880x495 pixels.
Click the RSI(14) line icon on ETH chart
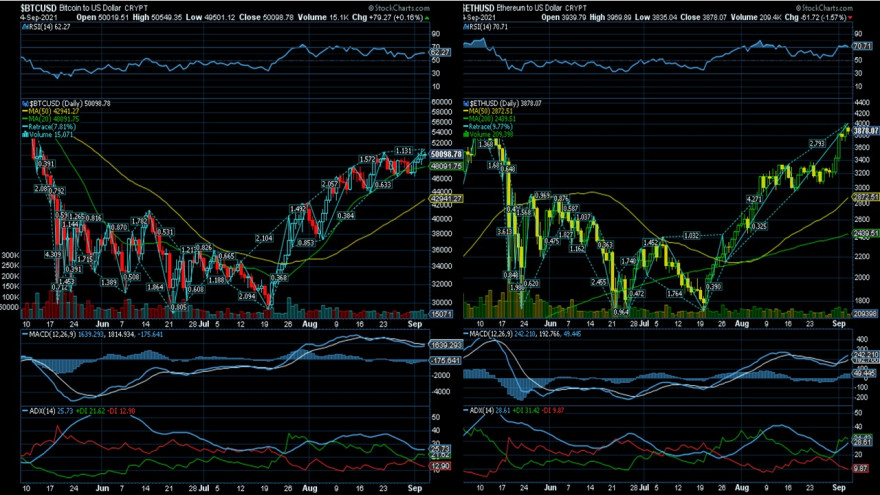tap(466, 26)
